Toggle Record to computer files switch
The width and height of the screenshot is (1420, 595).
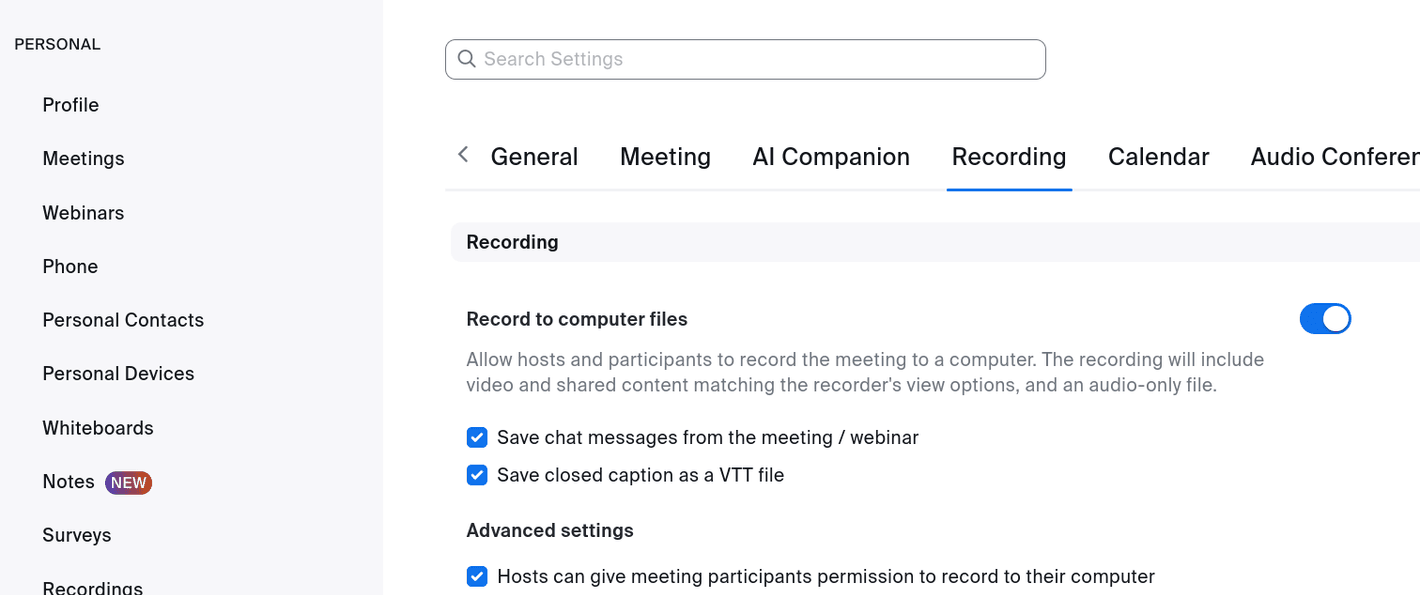point(1325,319)
